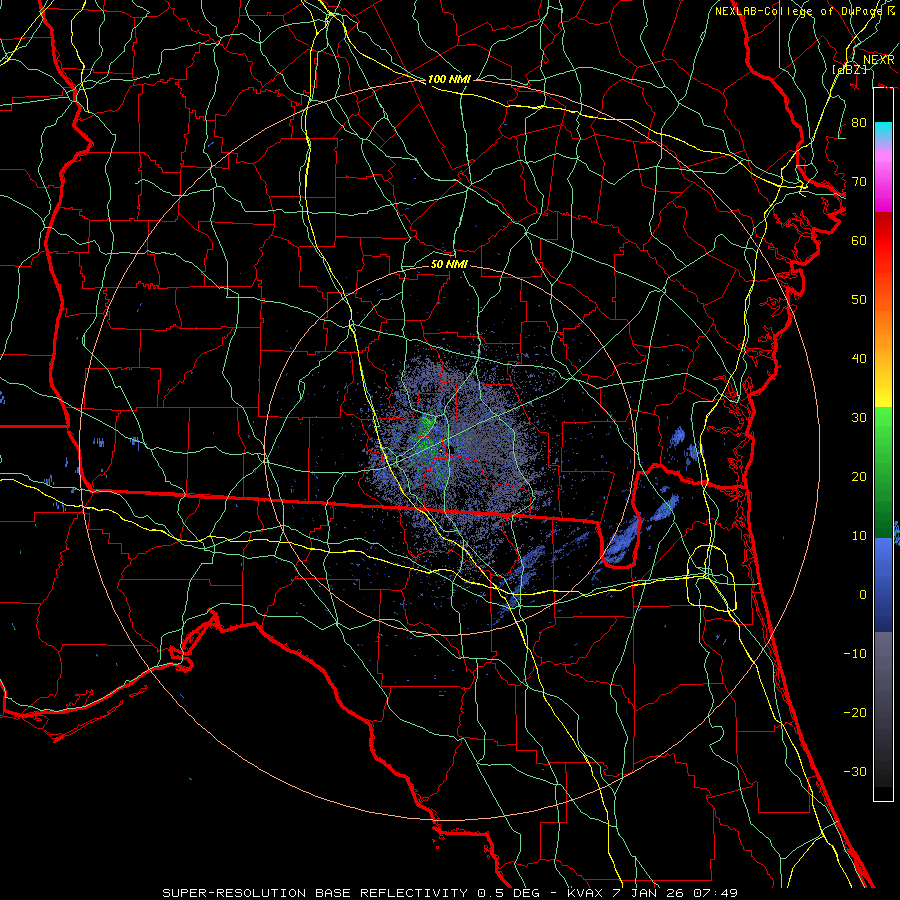Click the 10 value on the color scale
900x900 pixels.
859,536
